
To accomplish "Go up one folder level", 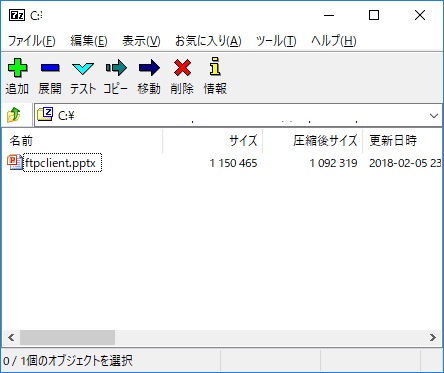I will pyautogui.click(x=14, y=115).
